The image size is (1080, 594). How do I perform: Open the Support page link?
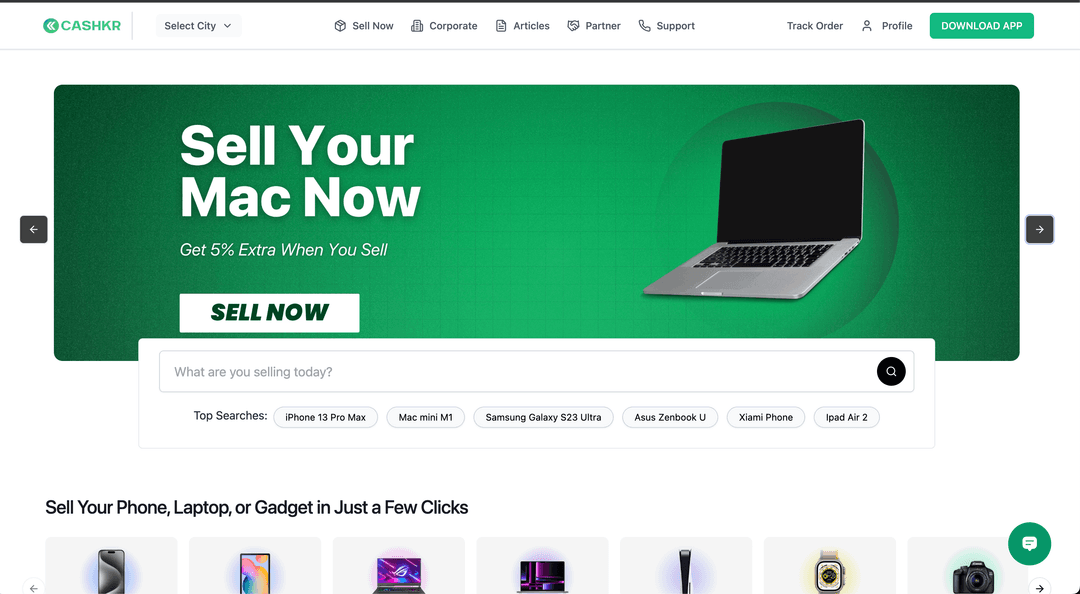pyautogui.click(x=666, y=25)
